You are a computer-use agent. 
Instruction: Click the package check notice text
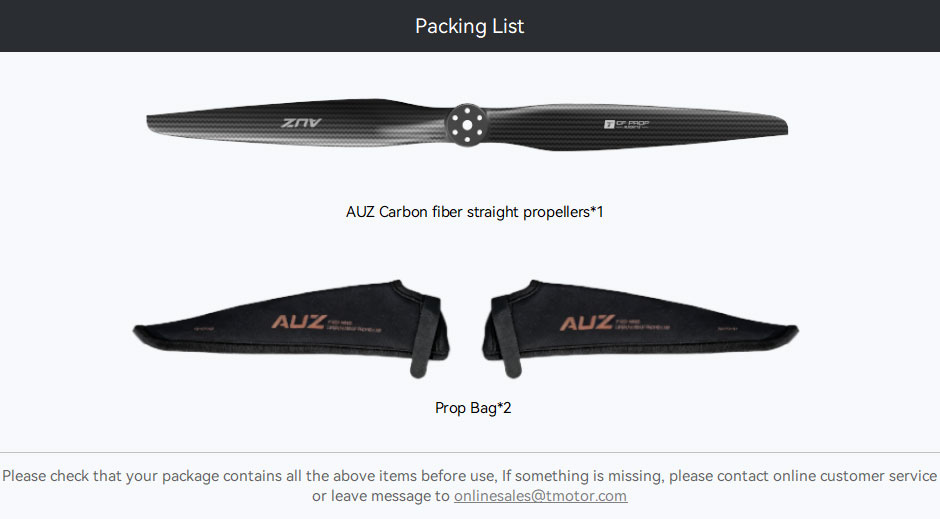[x=469, y=486]
